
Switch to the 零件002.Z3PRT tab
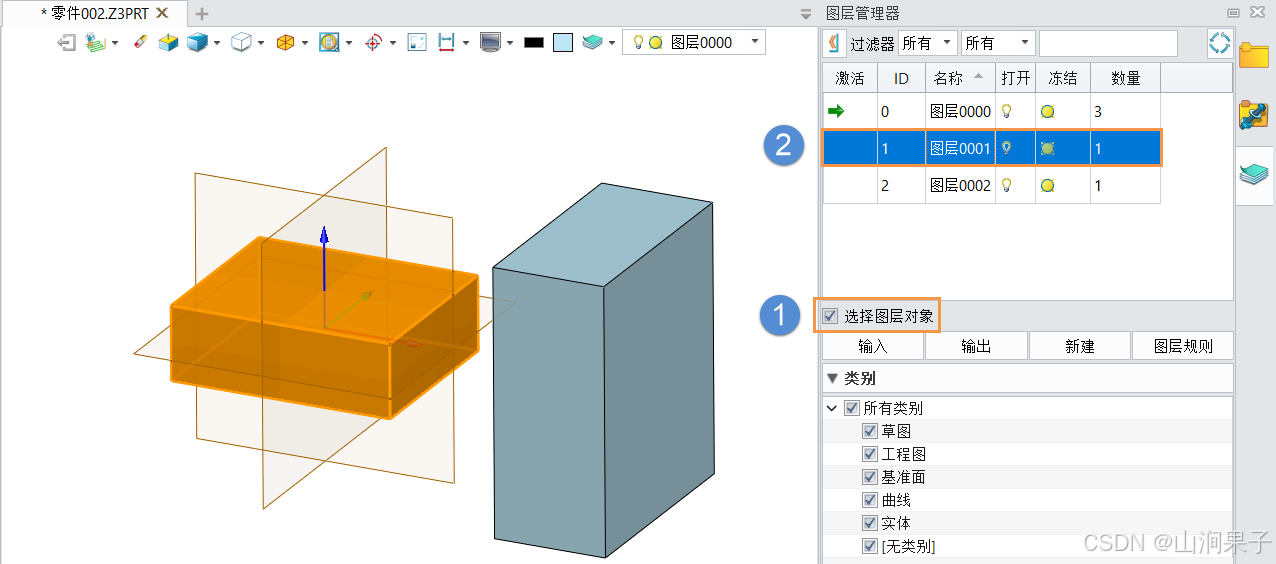pos(96,13)
